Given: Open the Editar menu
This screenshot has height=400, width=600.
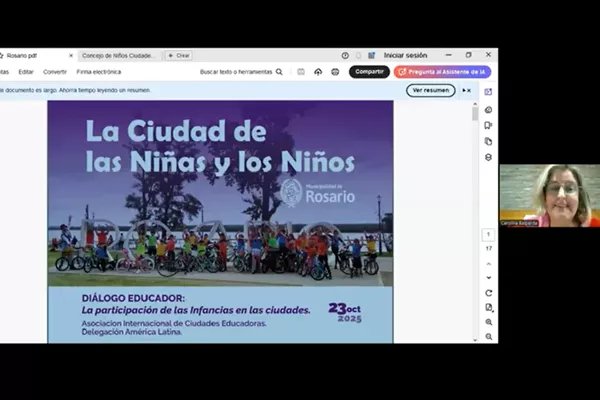Looking at the screenshot, I should [26, 72].
